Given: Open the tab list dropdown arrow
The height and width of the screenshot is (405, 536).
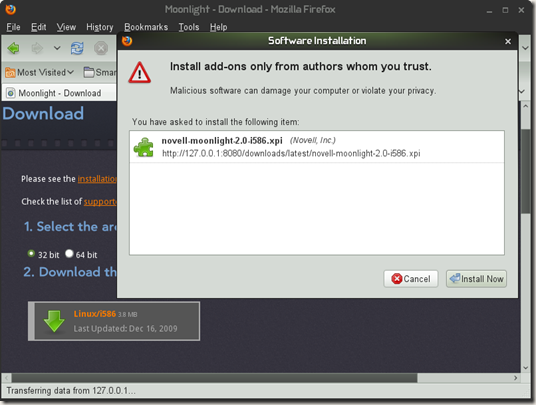Looking at the screenshot, I should (x=522, y=91).
